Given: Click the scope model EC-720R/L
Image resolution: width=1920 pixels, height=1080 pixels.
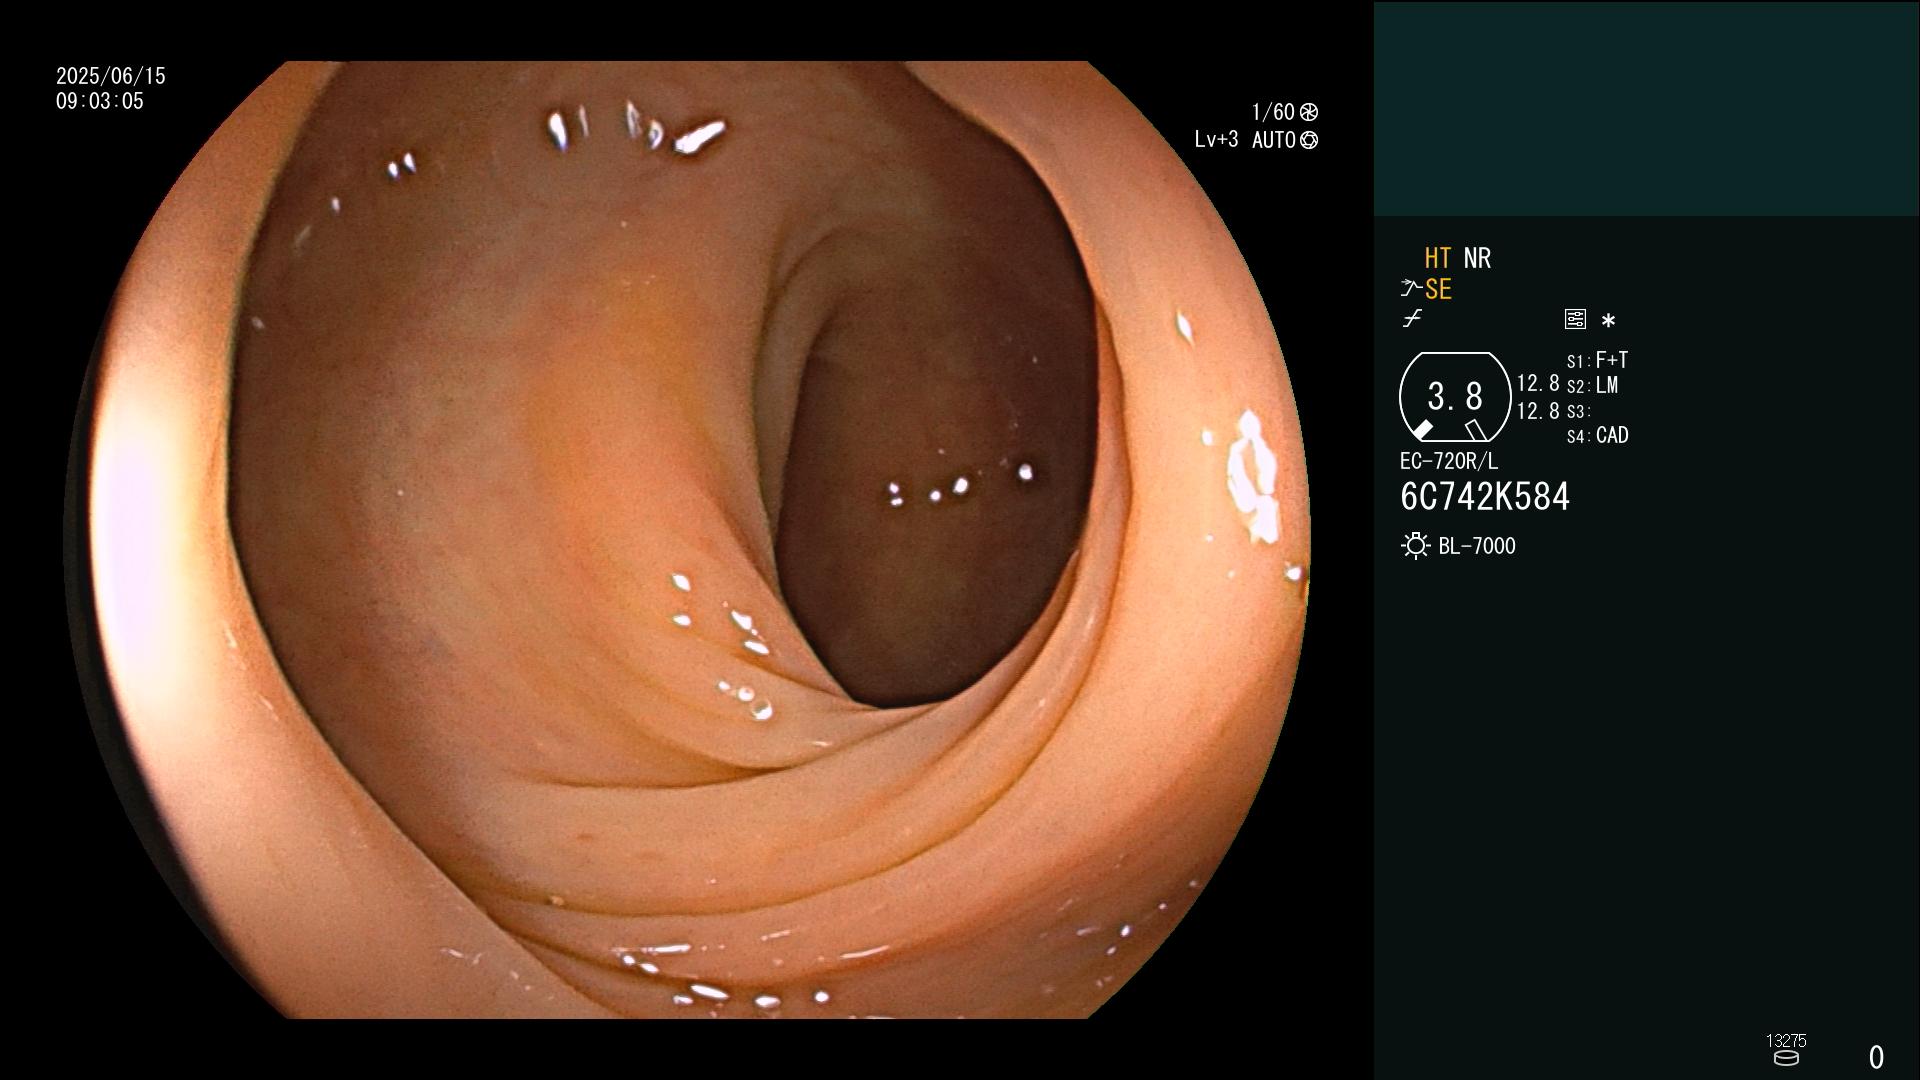Looking at the screenshot, I should [1449, 461].
